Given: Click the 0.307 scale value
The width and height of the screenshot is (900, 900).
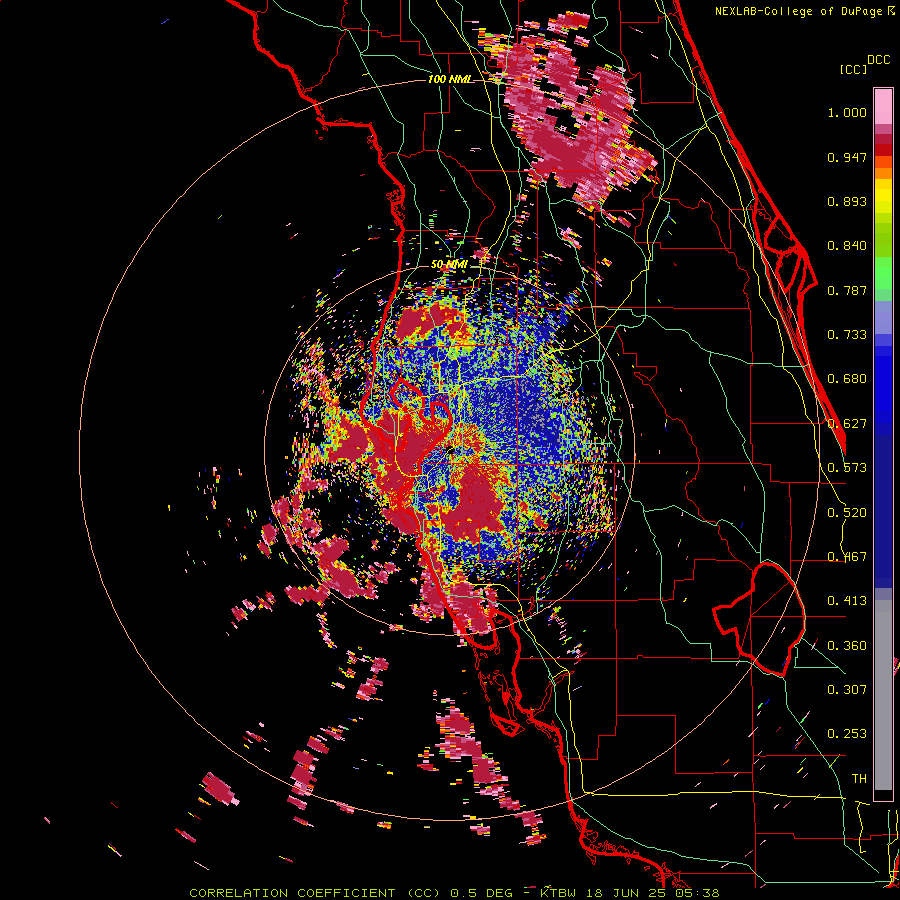Looking at the screenshot, I should click(847, 690).
